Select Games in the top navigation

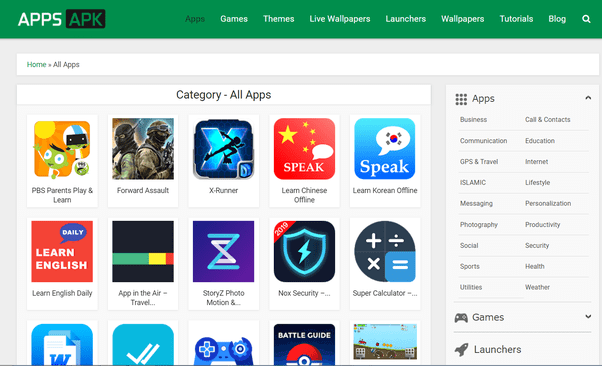234,19
